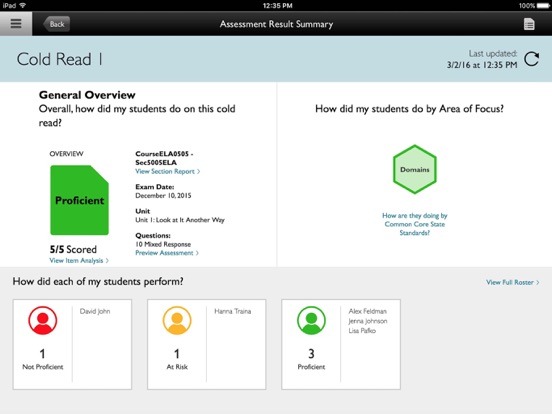Select student David John
Viewport: 552px width, 414px height.
pos(95,311)
